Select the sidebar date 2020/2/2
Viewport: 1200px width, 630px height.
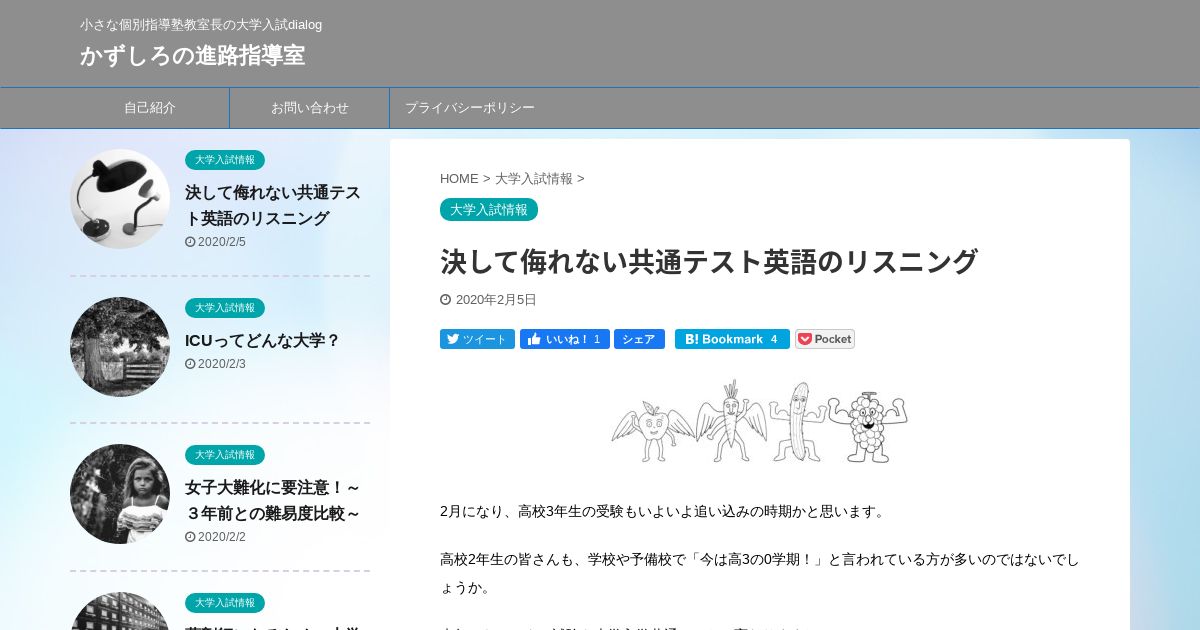(x=216, y=537)
